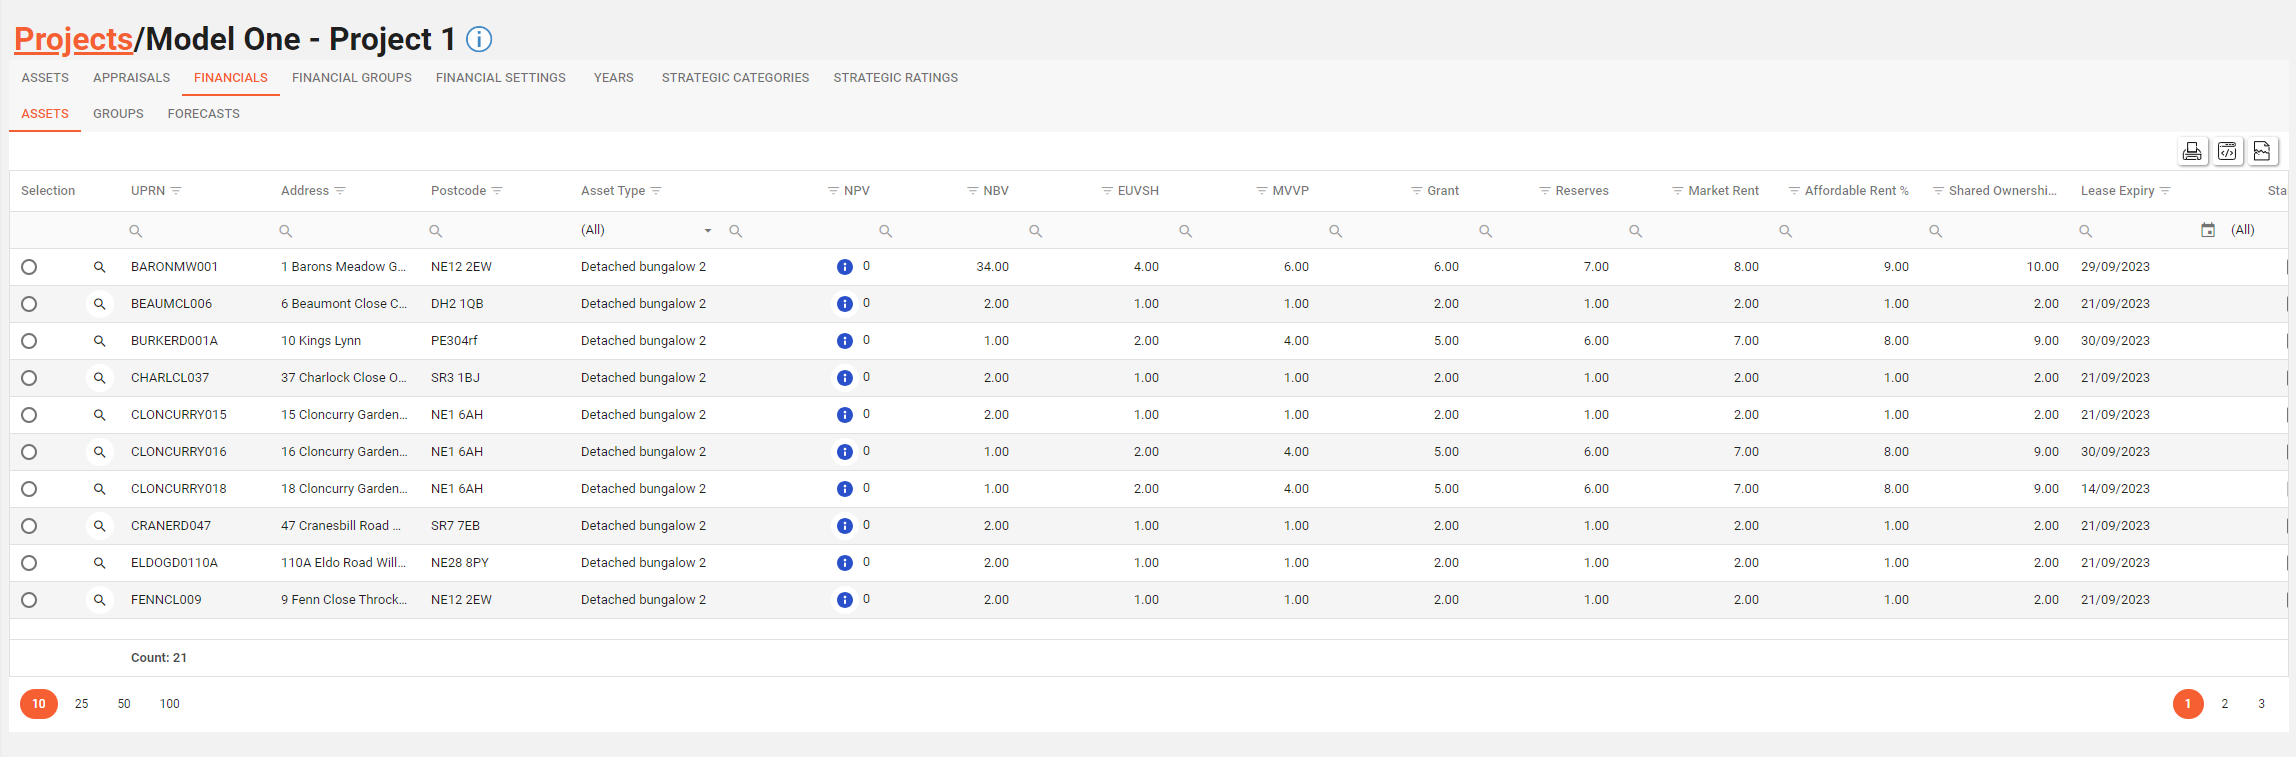
Task: Select the radio button for ELDOGD0110A
Action: [x=29, y=563]
